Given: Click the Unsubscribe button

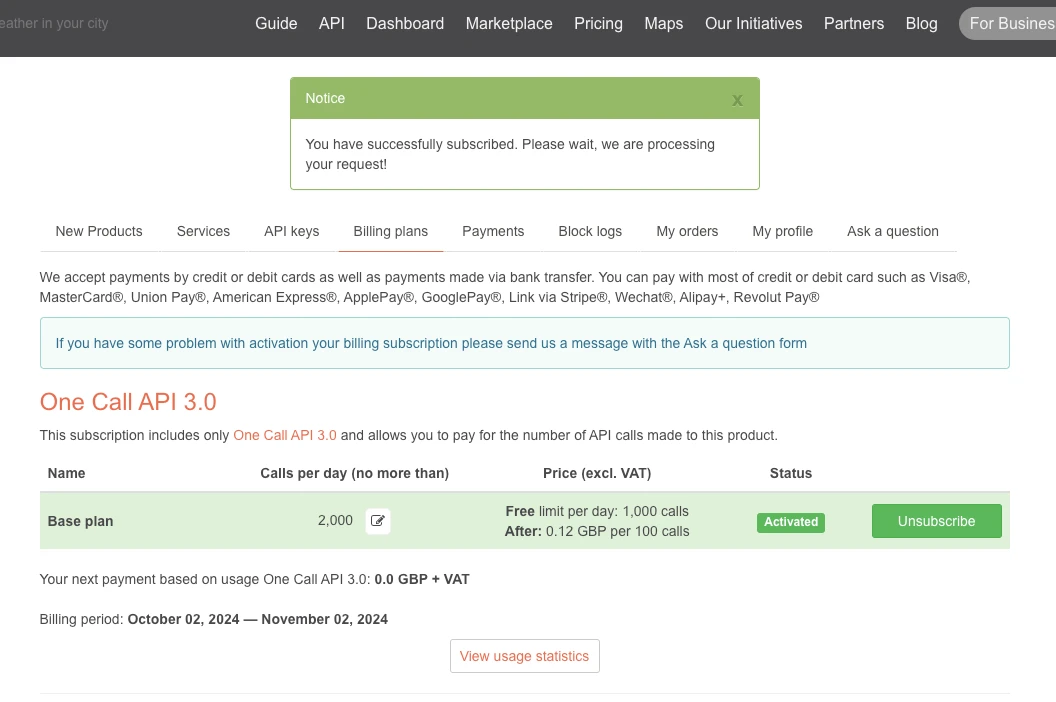Looking at the screenshot, I should [936, 521].
